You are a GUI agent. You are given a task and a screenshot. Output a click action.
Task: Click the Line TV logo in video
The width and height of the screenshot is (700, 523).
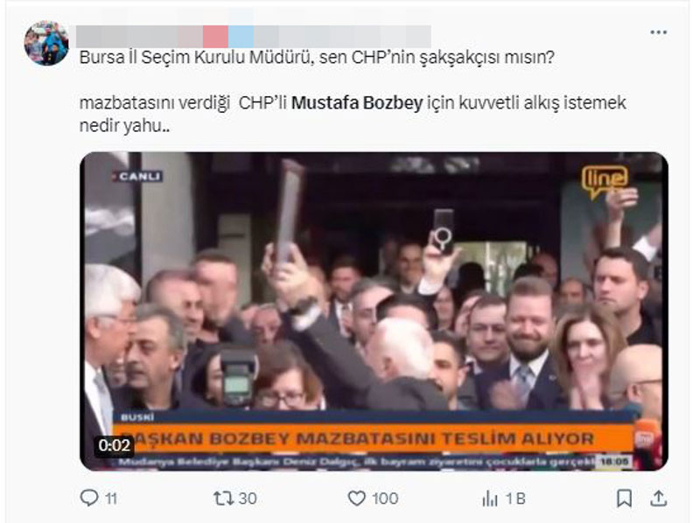604,181
